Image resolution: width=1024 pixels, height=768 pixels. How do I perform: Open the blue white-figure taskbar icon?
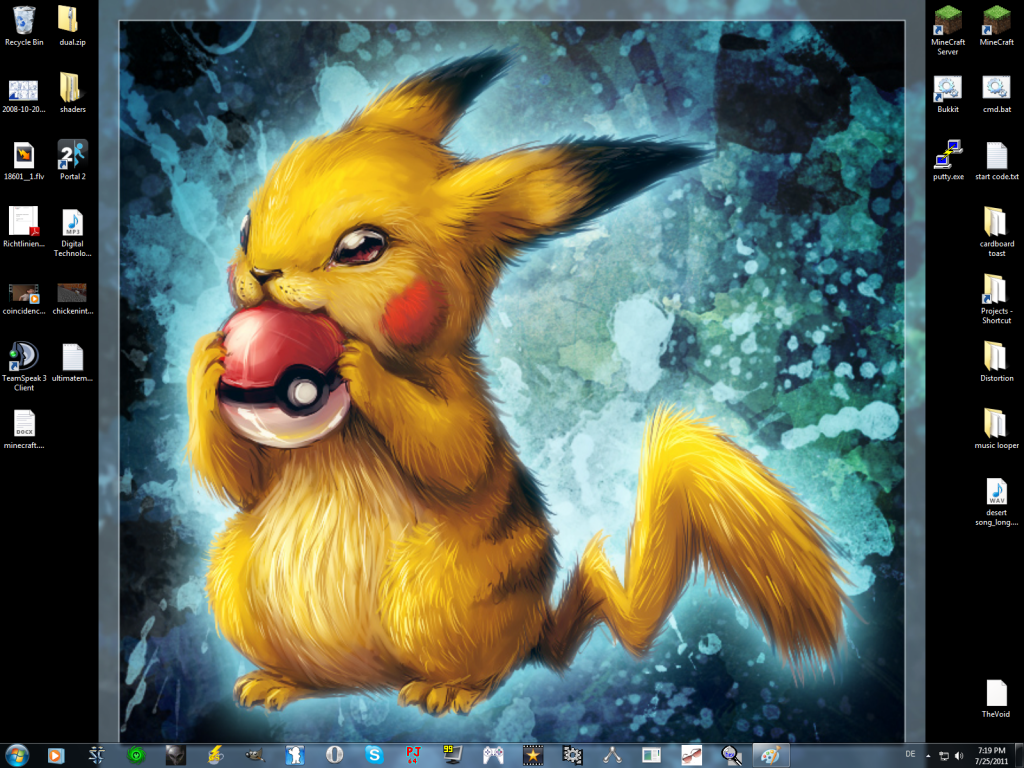click(x=295, y=756)
